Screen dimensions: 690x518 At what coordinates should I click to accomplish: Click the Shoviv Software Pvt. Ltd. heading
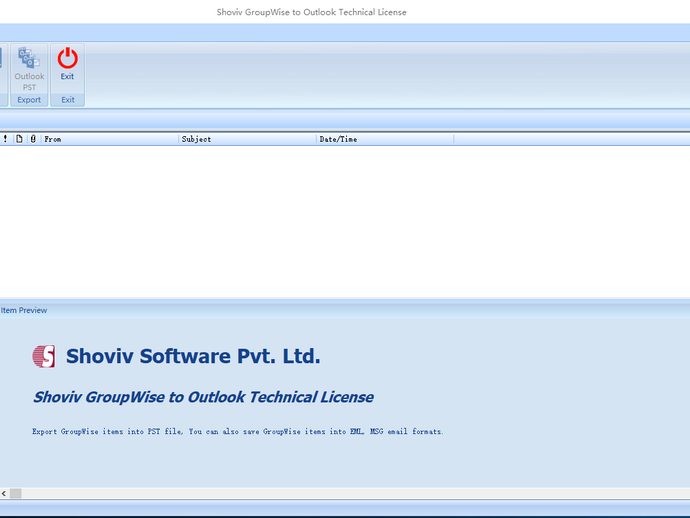click(193, 356)
